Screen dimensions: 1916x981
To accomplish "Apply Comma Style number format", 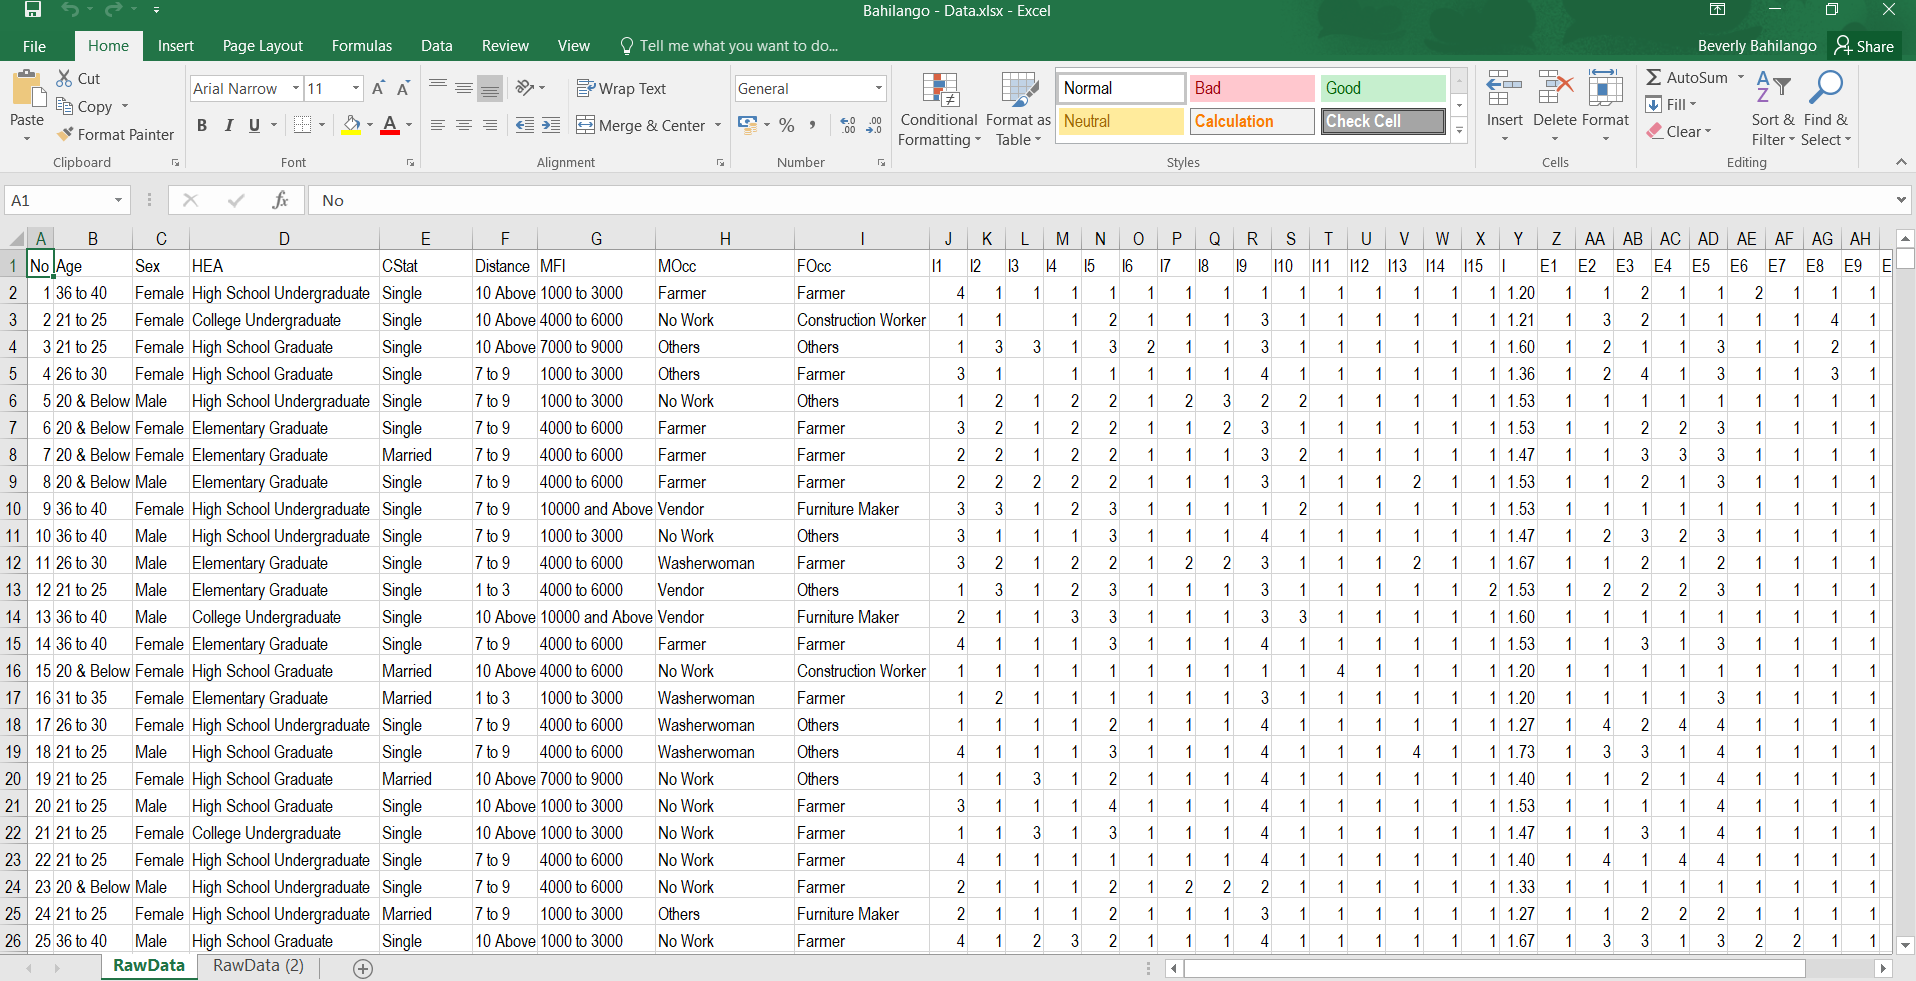I will pyautogui.click(x=812, y=125).
